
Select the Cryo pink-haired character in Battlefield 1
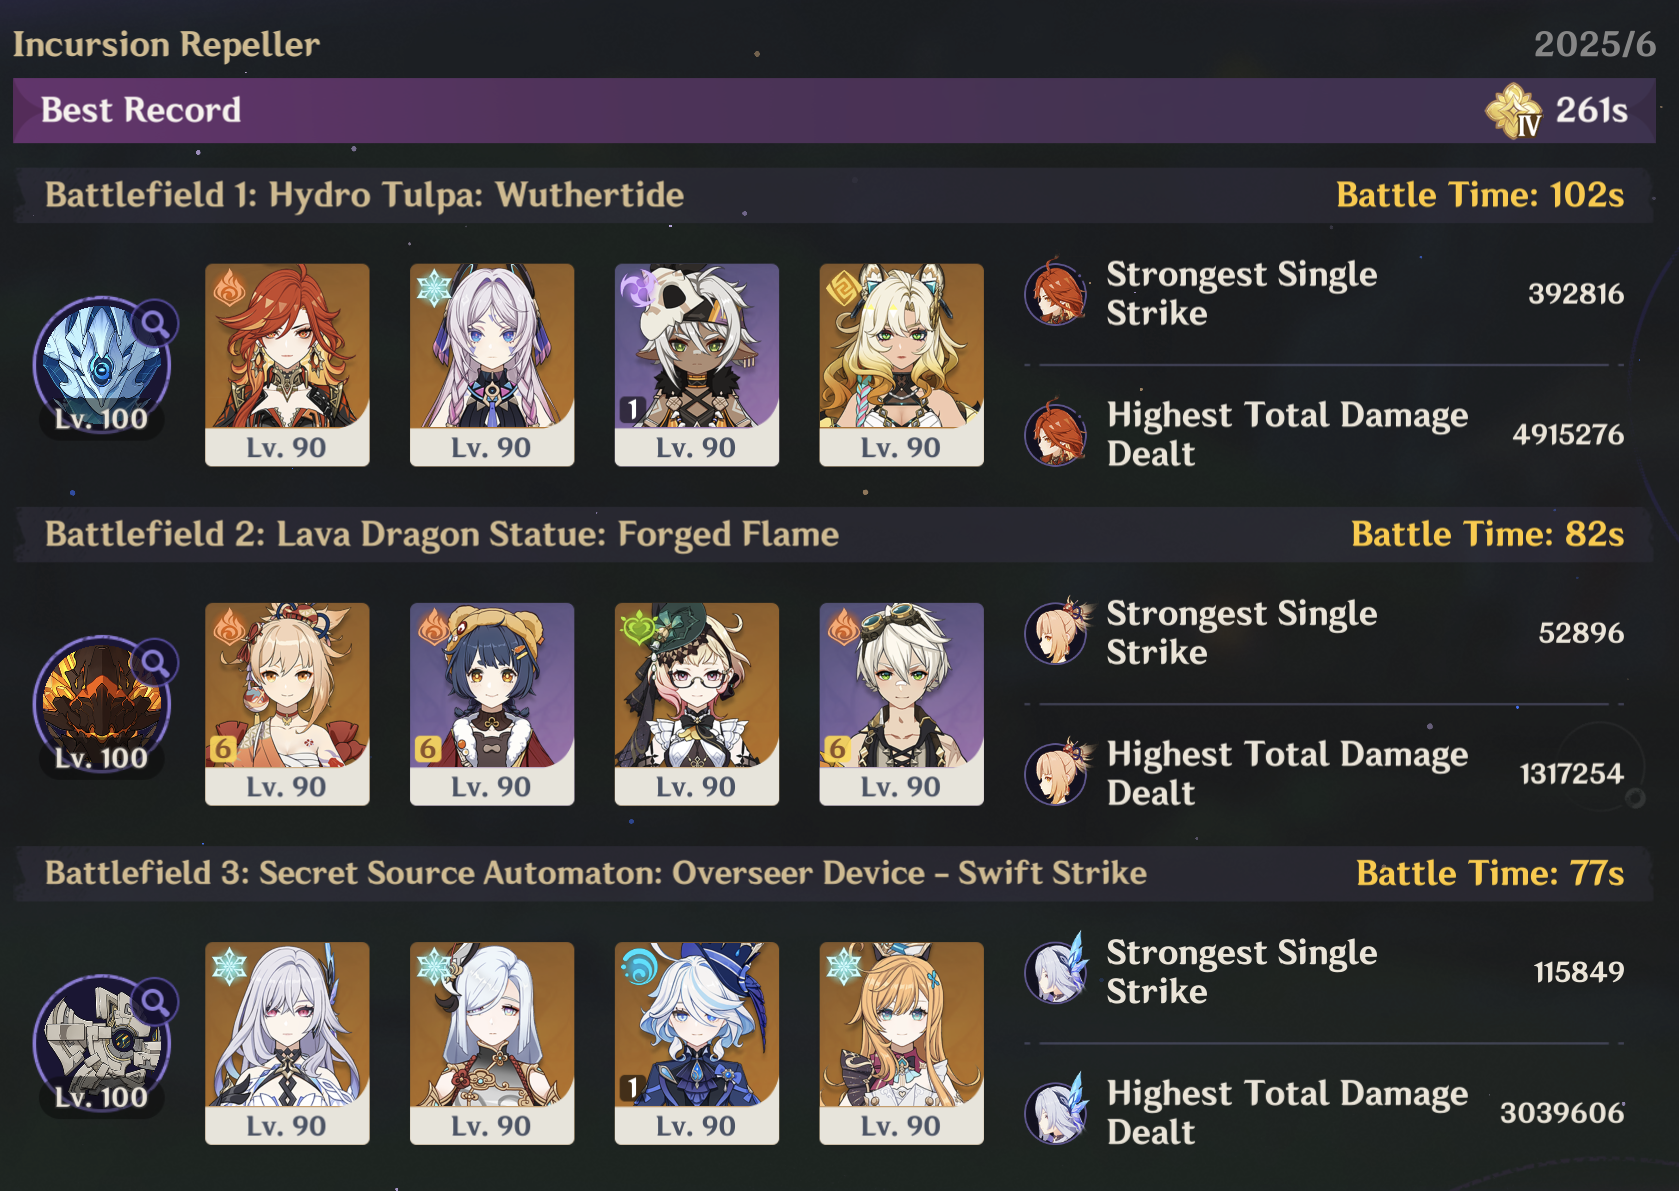click(x=492, y=365)
